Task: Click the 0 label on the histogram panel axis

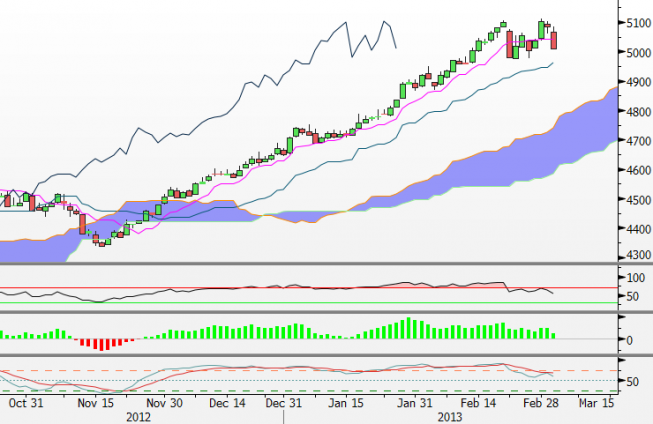Action: (630, 340)
